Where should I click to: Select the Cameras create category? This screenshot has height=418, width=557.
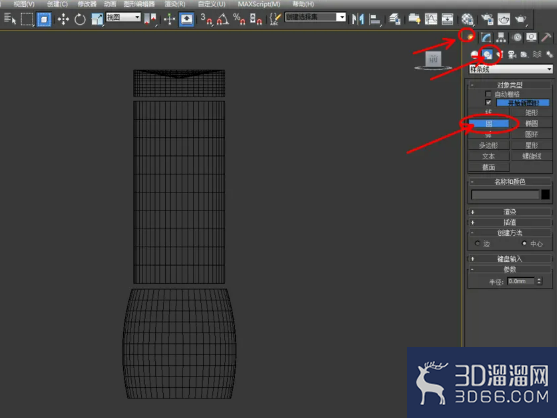(512, 54)
